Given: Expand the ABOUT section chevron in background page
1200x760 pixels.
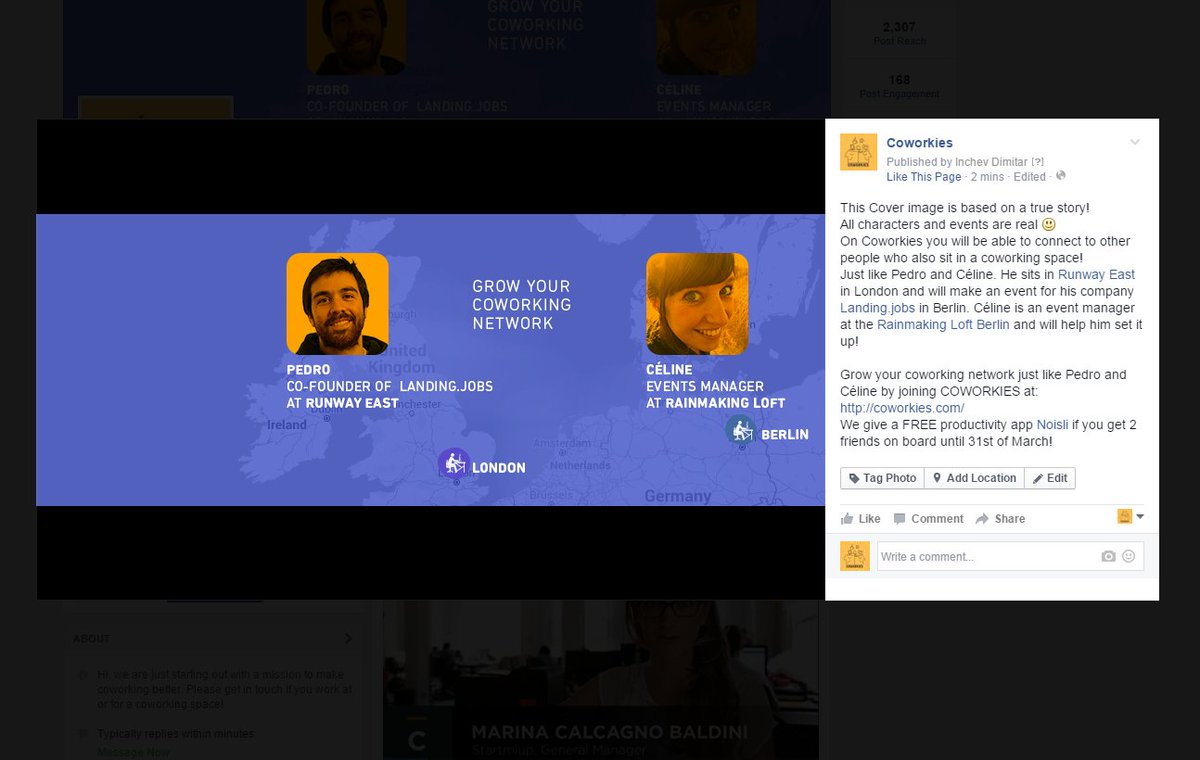Looking at the screenshot, I should pyautogui.click(x=348, y=639).
